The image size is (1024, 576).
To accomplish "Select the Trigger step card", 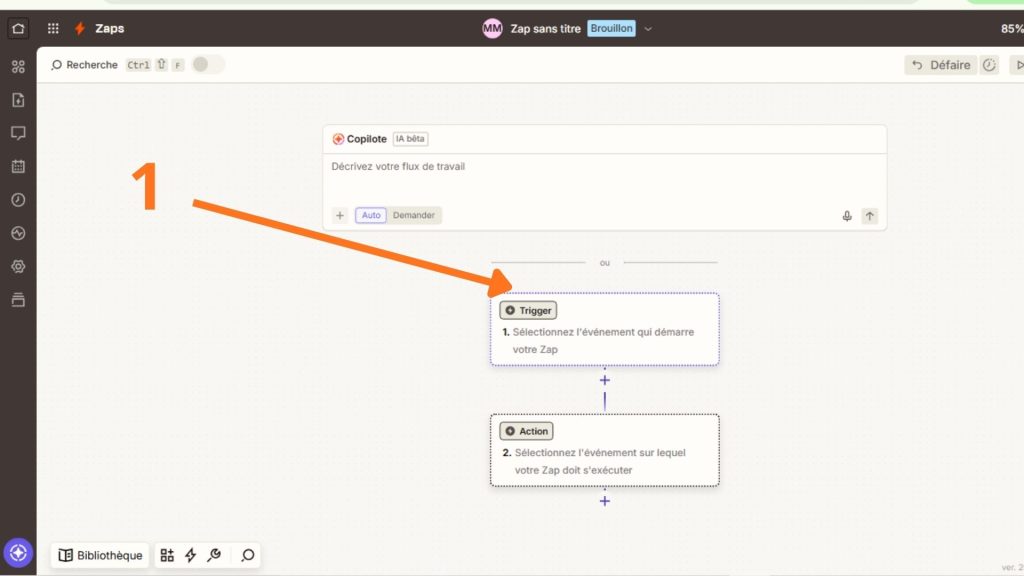I will [x=604, y=329].
